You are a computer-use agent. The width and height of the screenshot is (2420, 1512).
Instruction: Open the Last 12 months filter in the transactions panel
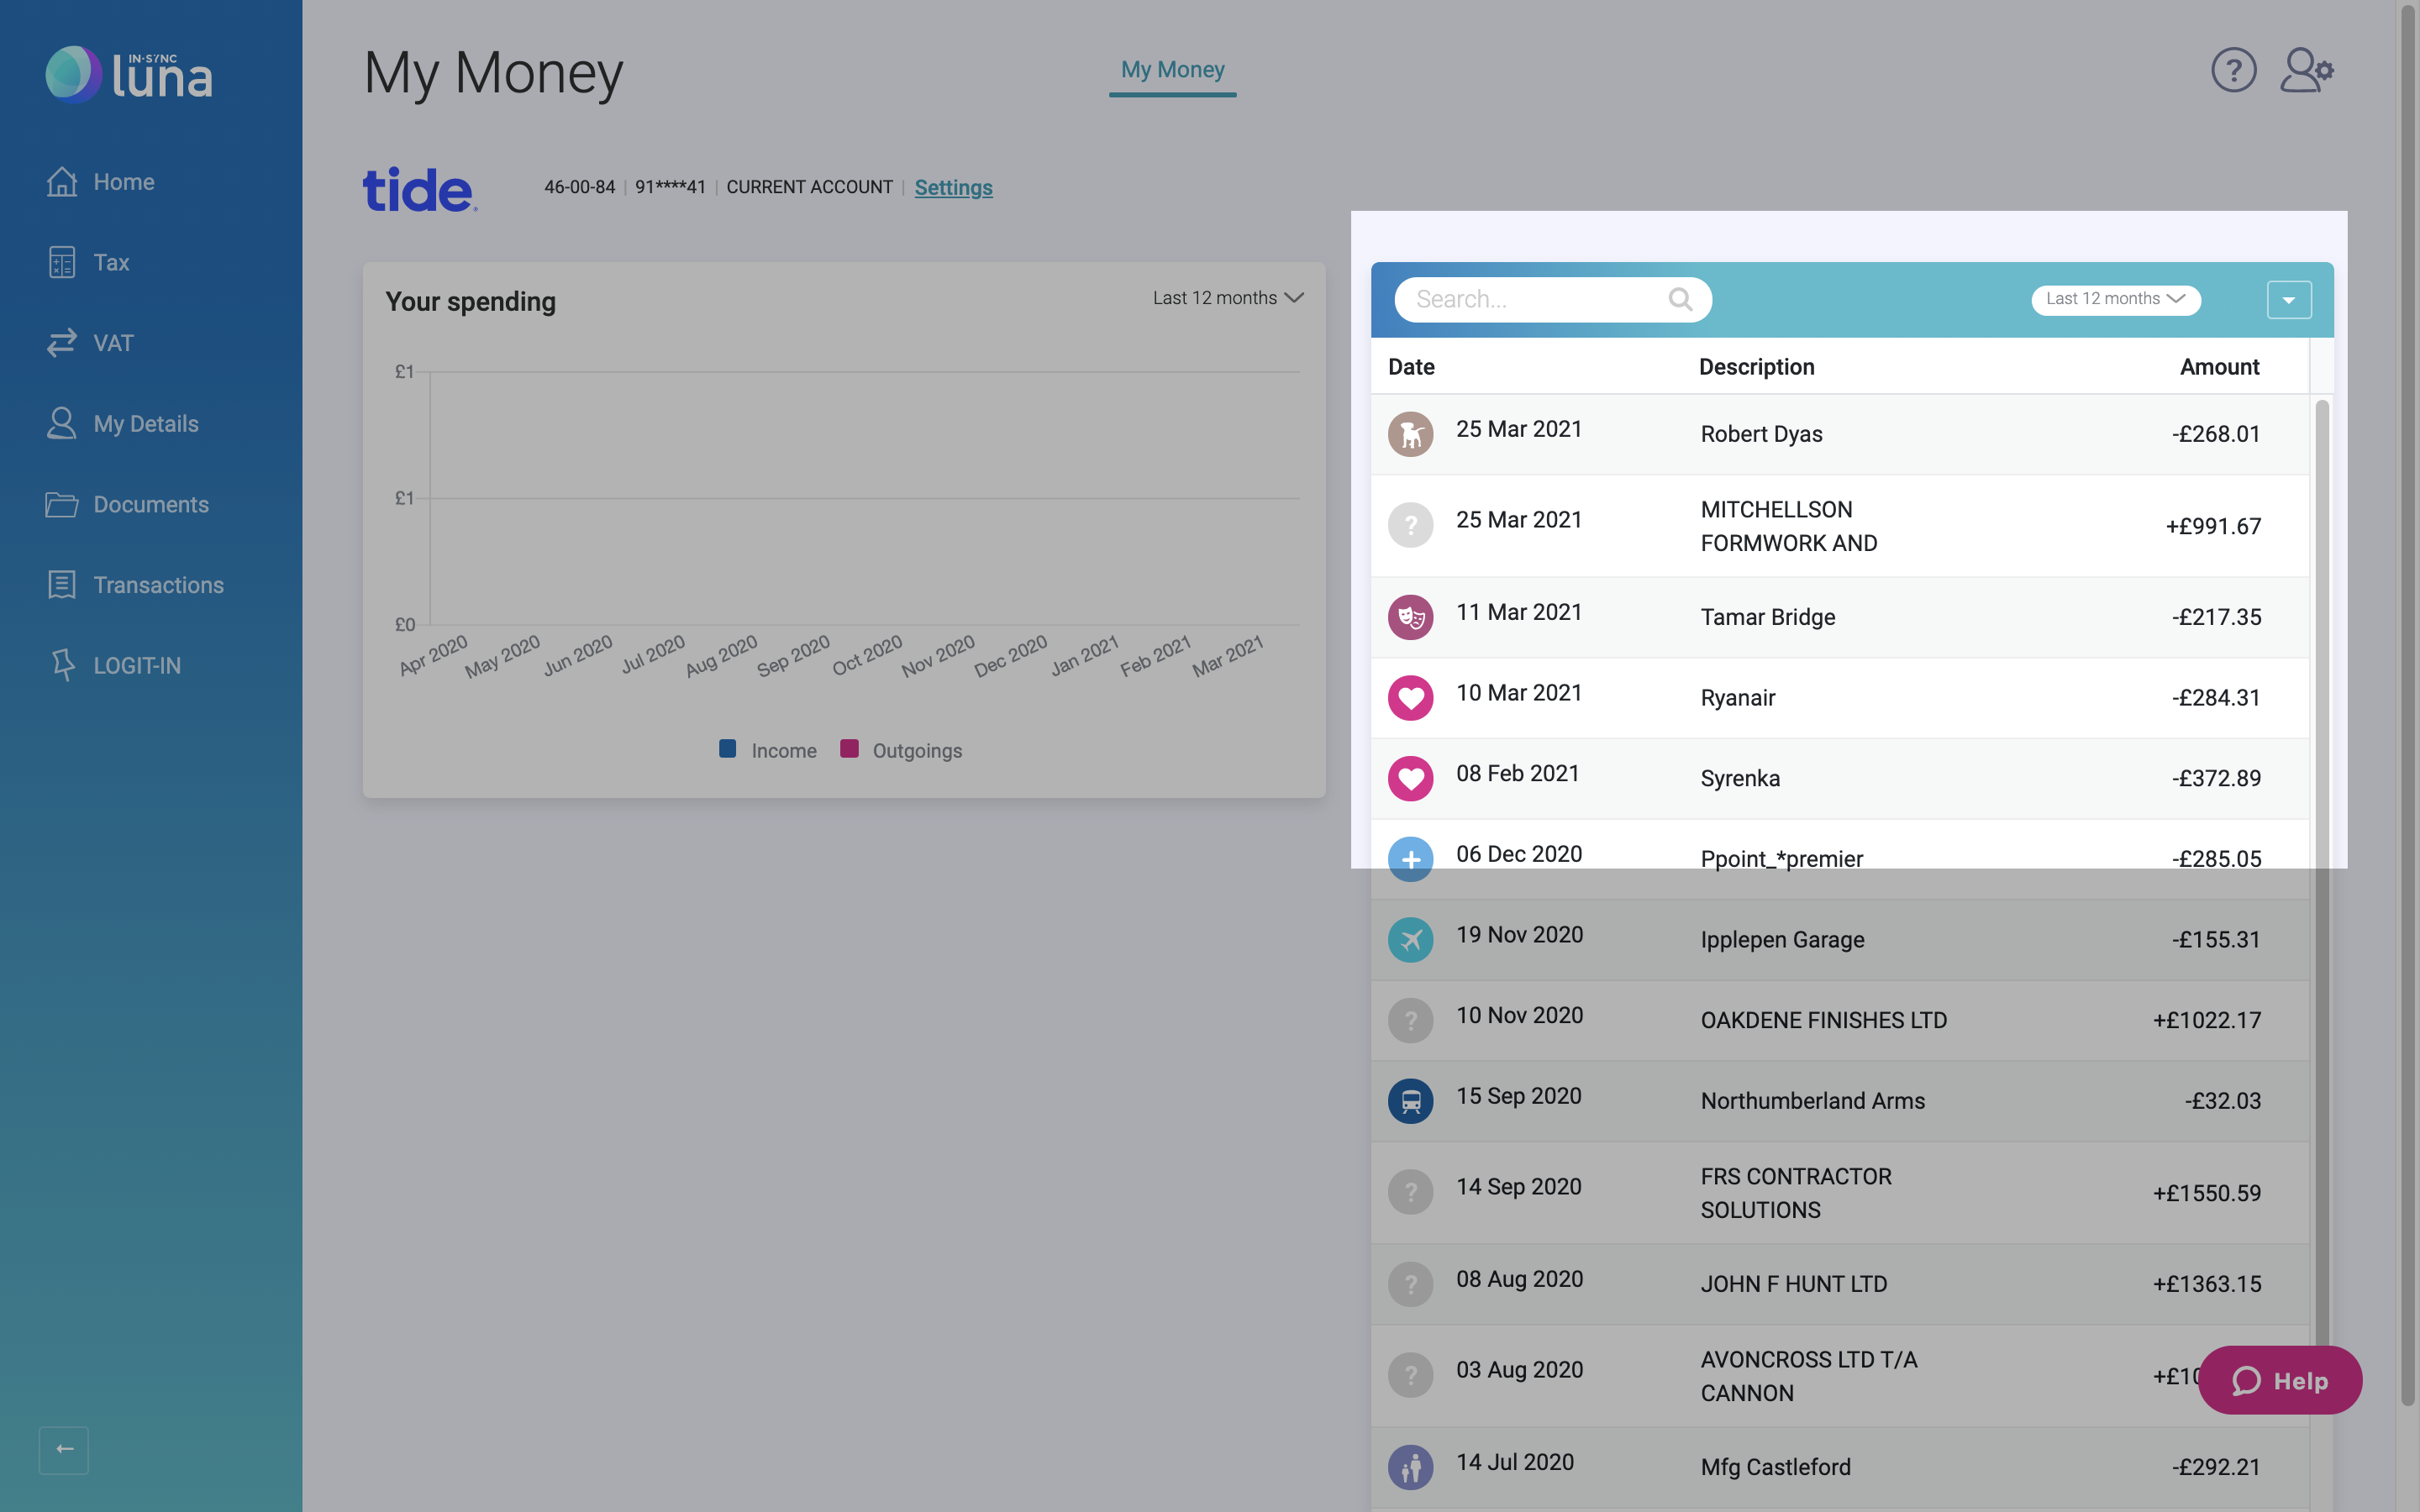pyautogui.click(x=2114, y=298)
